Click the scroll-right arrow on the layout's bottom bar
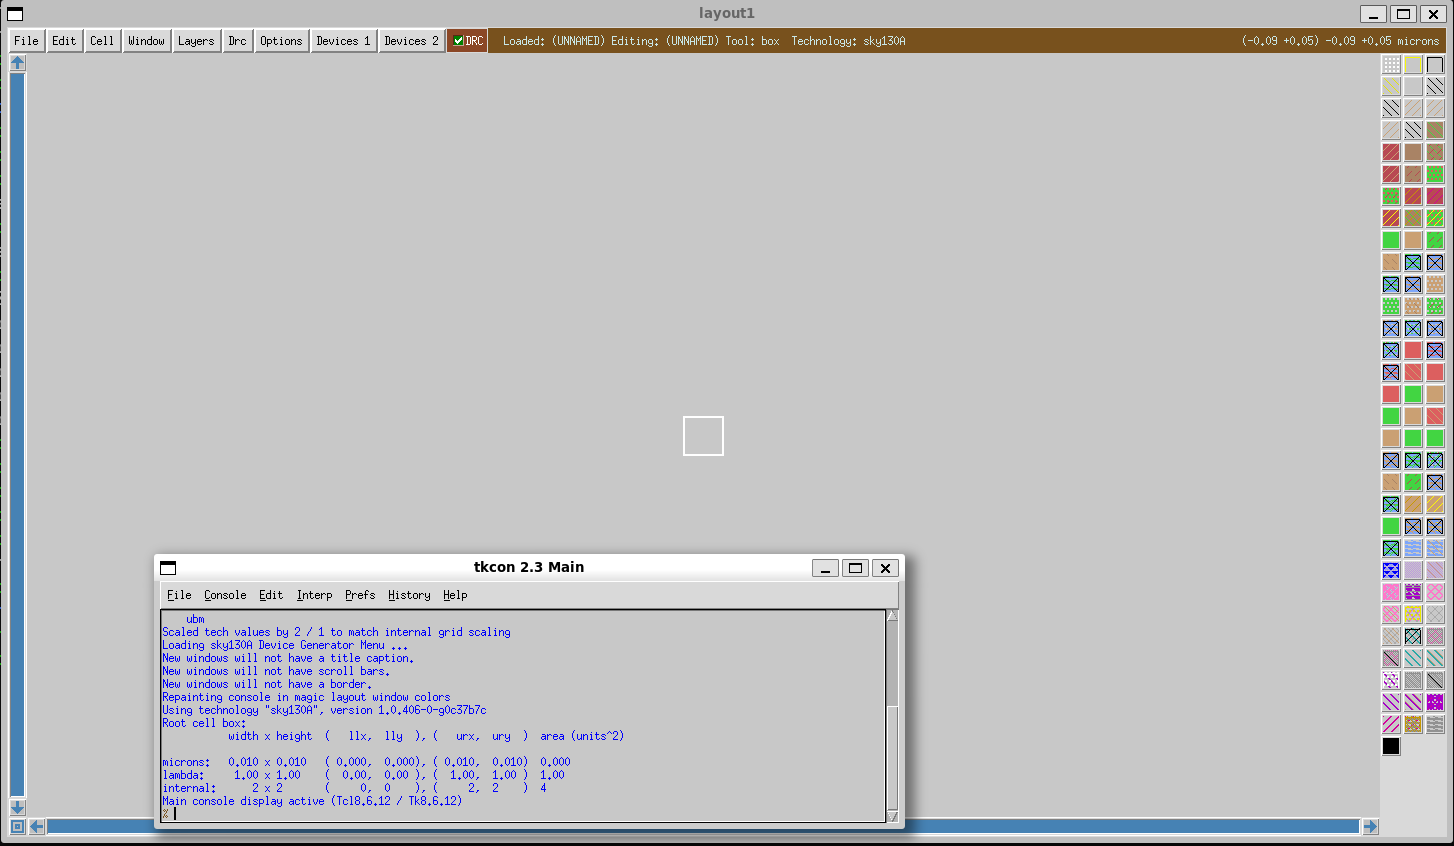Viewport: 1454px width, 846px height. coord(1370,826)
